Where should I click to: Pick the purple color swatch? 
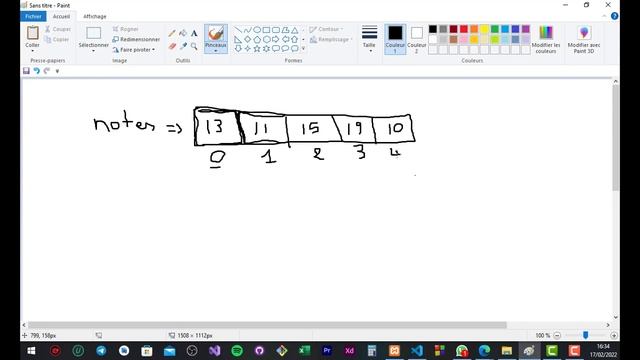[526, 29]
